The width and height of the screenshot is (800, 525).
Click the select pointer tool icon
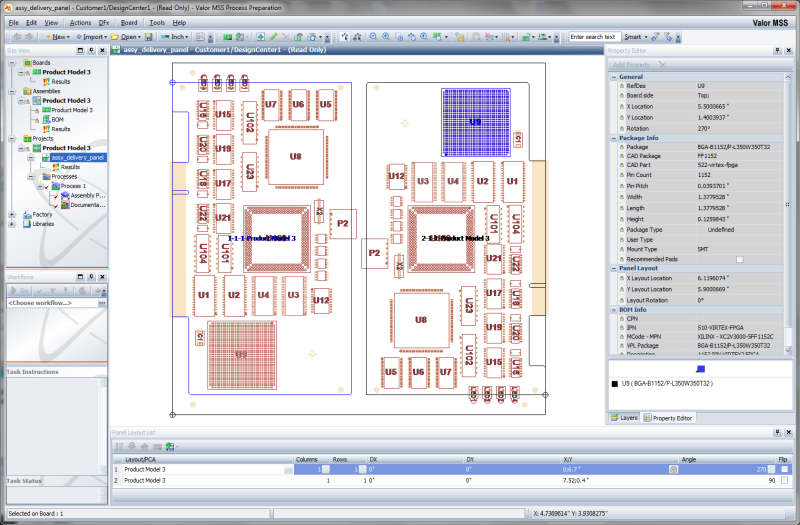345,37
